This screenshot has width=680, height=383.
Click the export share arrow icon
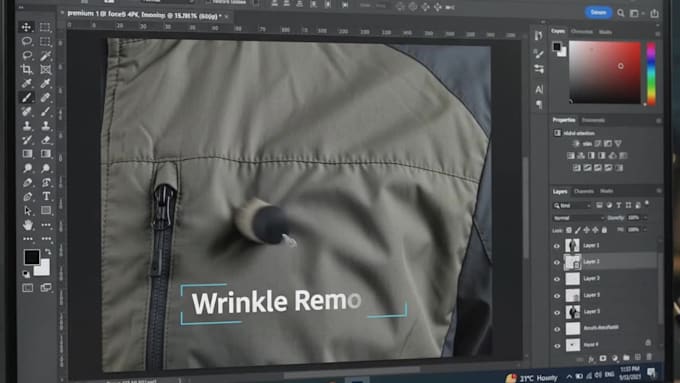tap(654, 14)
